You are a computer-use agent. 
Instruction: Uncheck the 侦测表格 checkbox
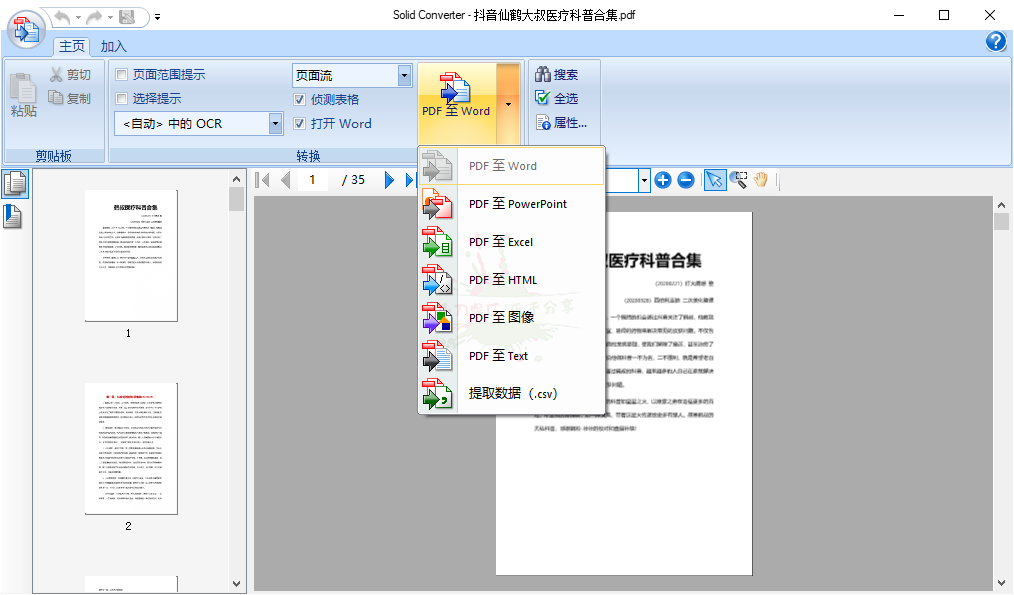click(x=299, y=99)
